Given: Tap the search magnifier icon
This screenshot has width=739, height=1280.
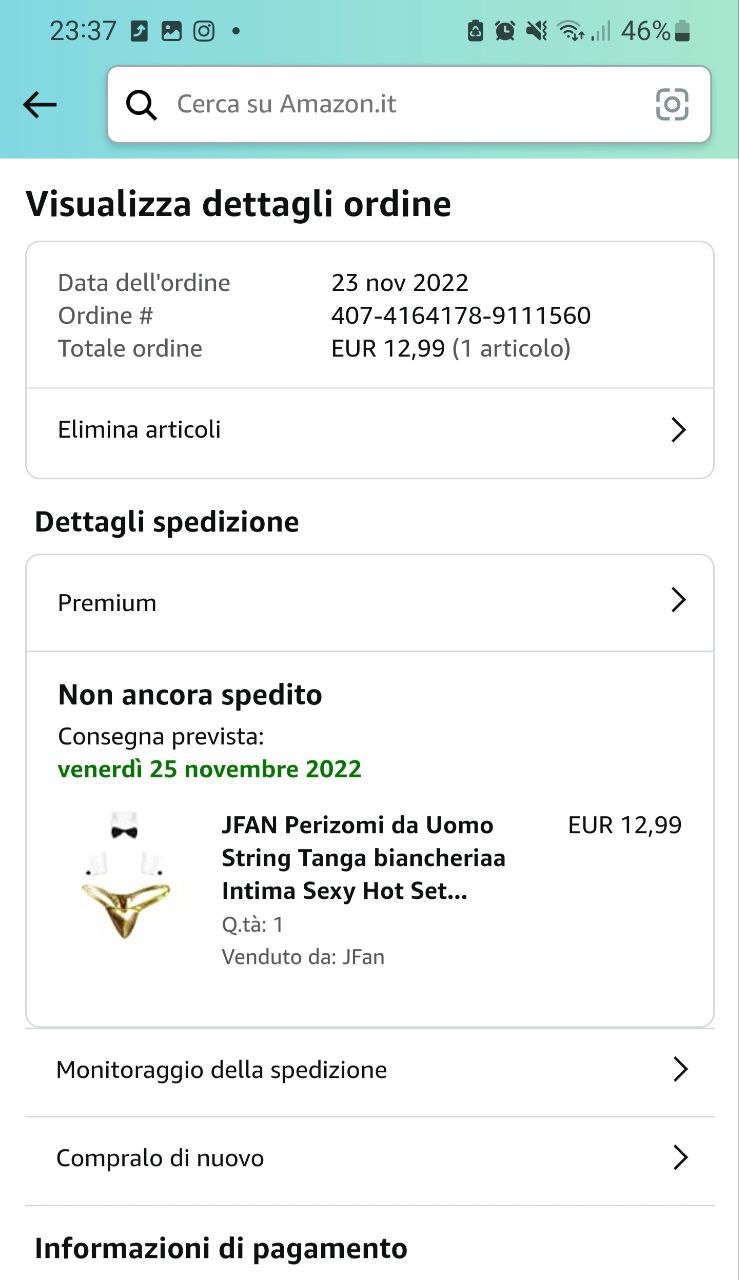Looking at the screenshot, I should click(x=141, y=104).
